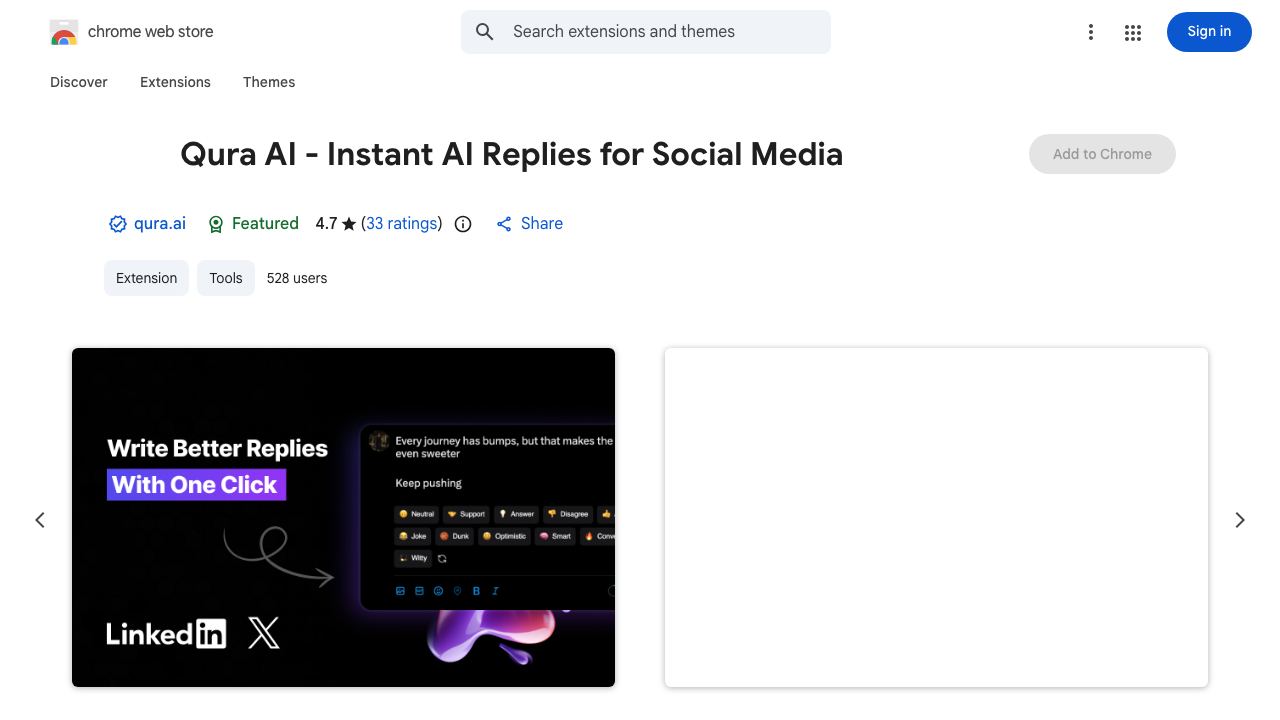The image size is (1280, 720).
Task: Click the italic icon in promo editor
Action: (x=495, y=591)
